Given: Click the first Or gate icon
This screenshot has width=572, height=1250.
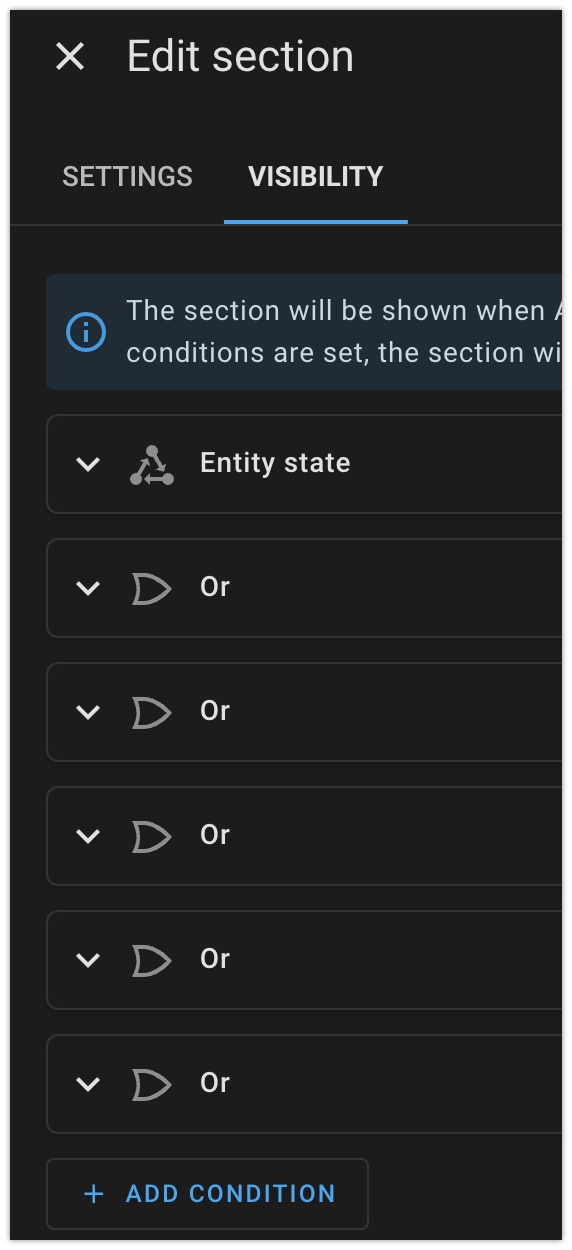Looking at the screenshot, I should click(x=152, y=589).
